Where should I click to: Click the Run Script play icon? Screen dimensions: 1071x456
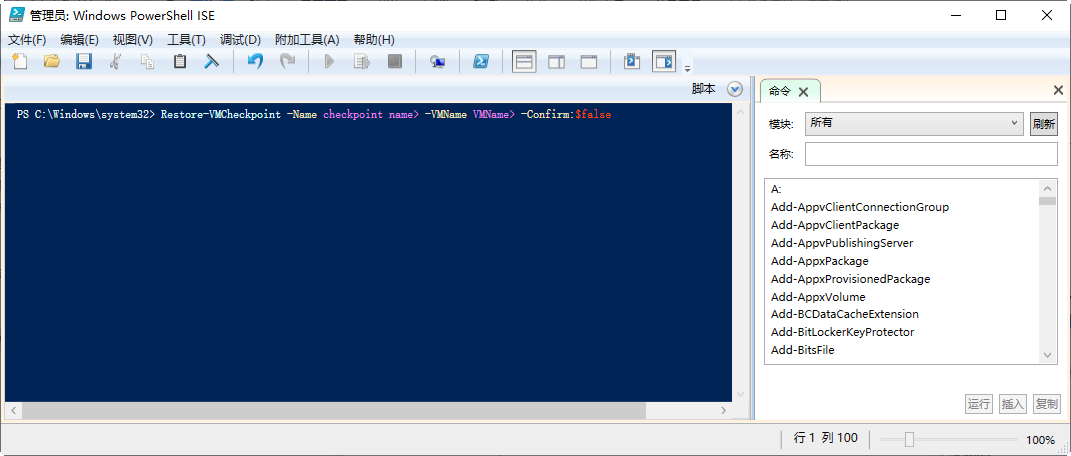(x=329, y=62)
